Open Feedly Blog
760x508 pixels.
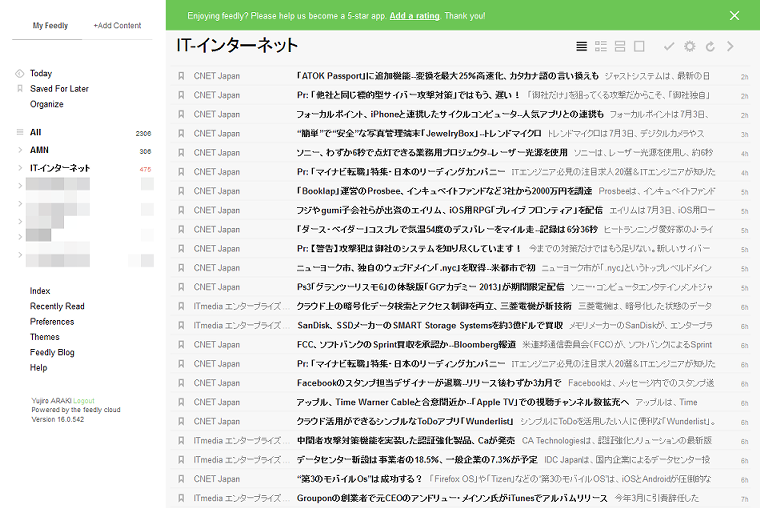[52, 352]
